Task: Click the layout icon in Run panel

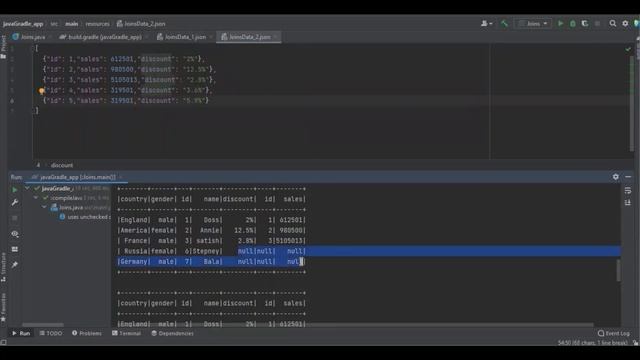Action: click(15, 249)
